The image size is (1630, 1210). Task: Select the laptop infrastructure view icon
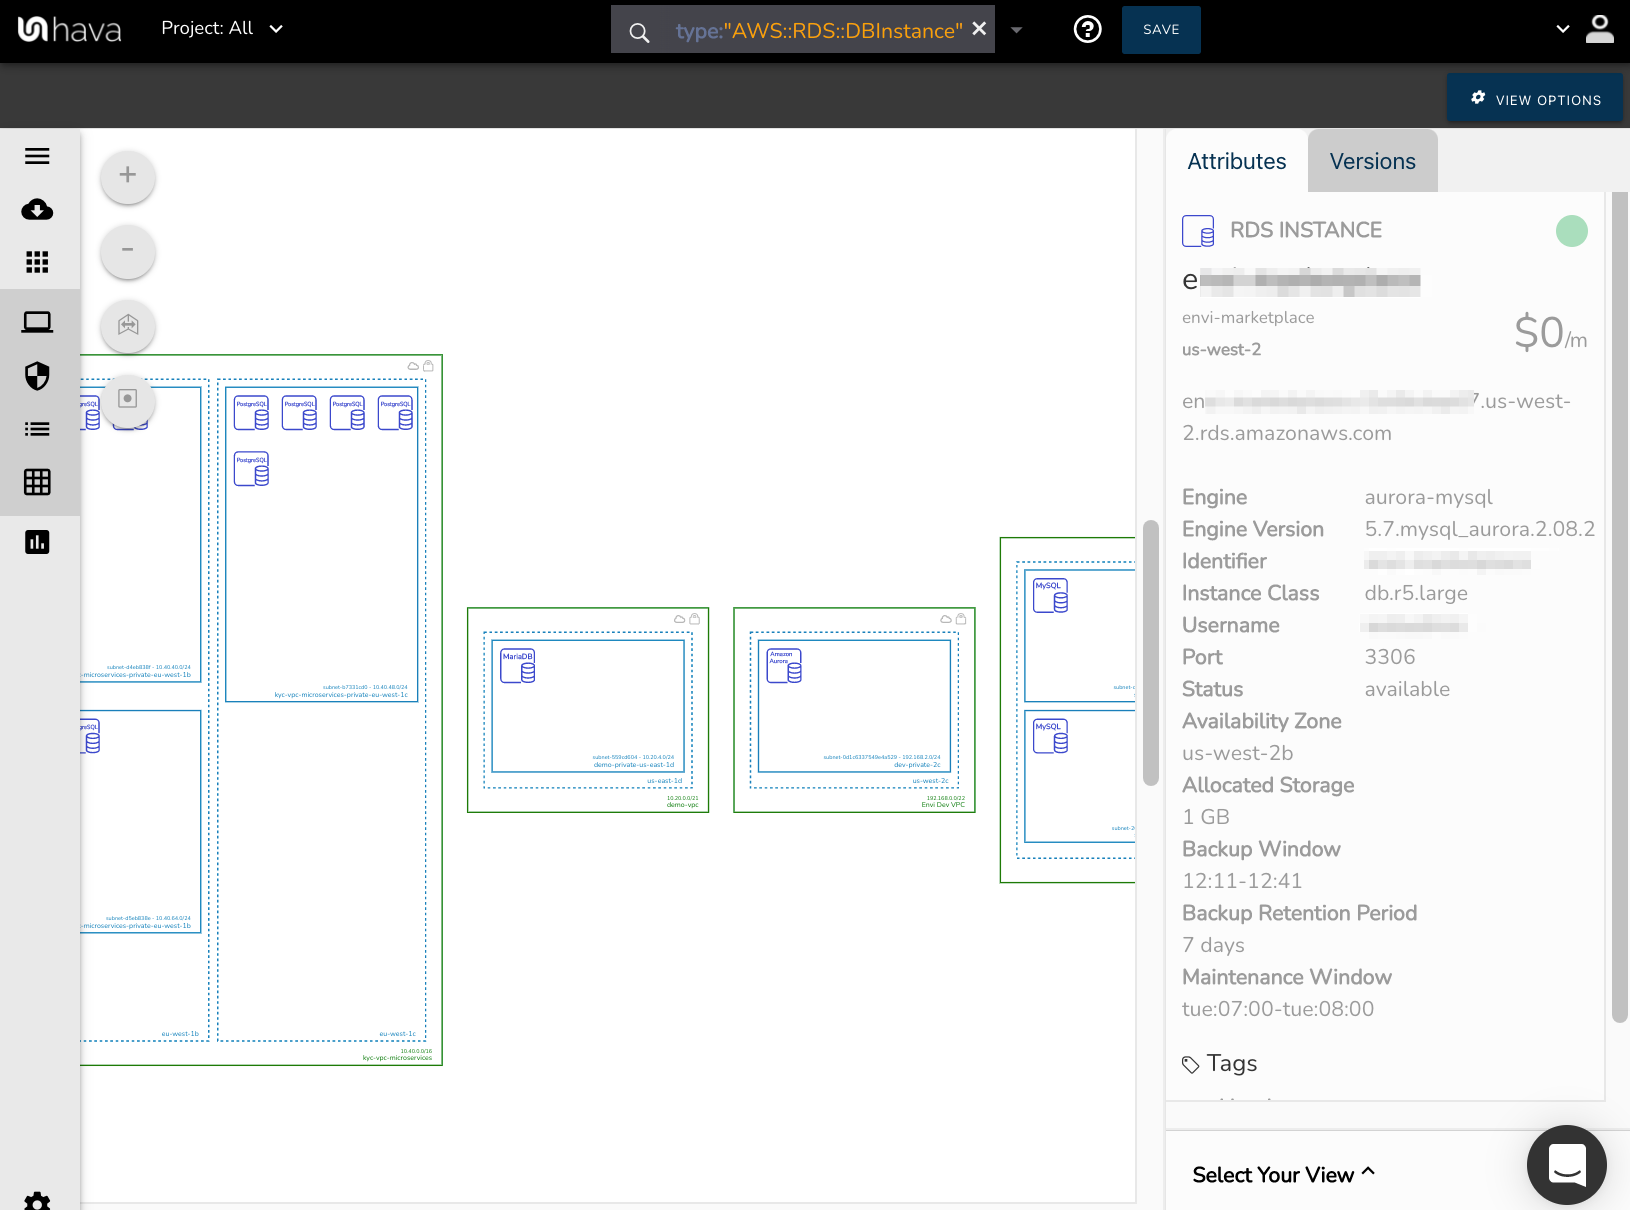37,322
